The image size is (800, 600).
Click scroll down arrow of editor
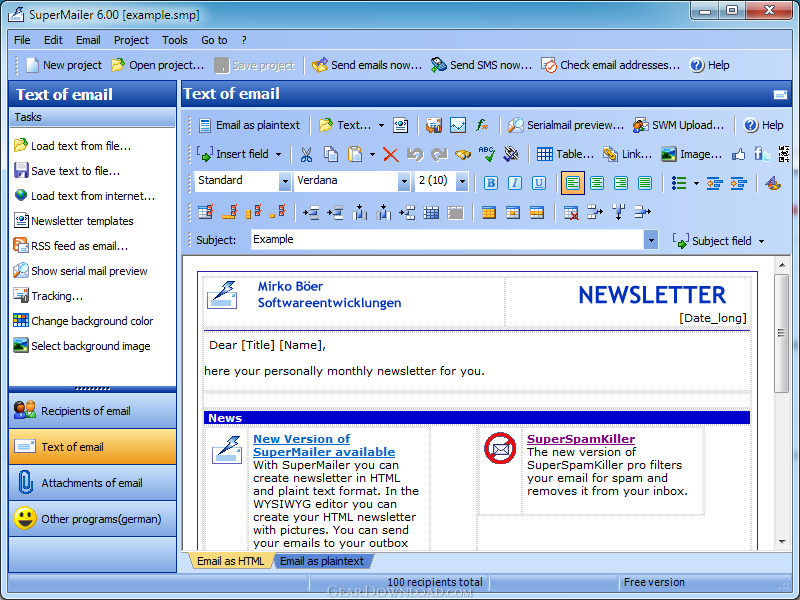point(781,542)
